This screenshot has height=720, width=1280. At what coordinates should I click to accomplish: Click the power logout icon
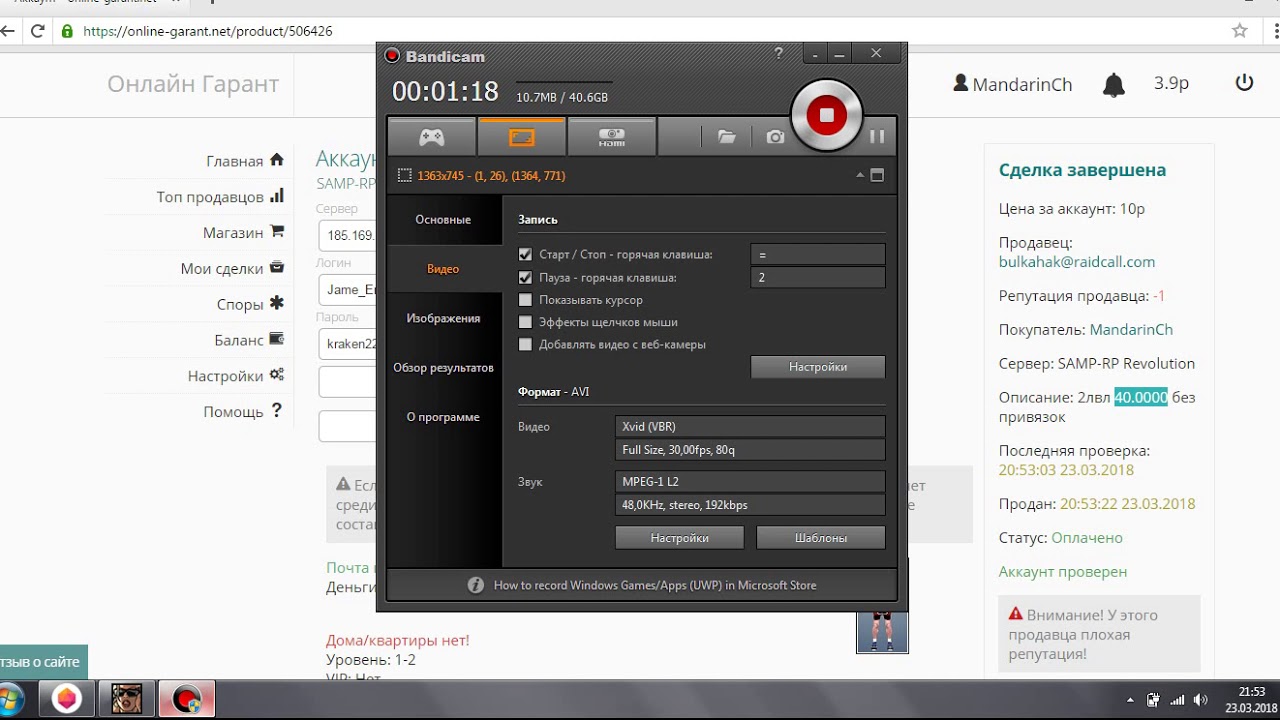(x=1244, y=83)
